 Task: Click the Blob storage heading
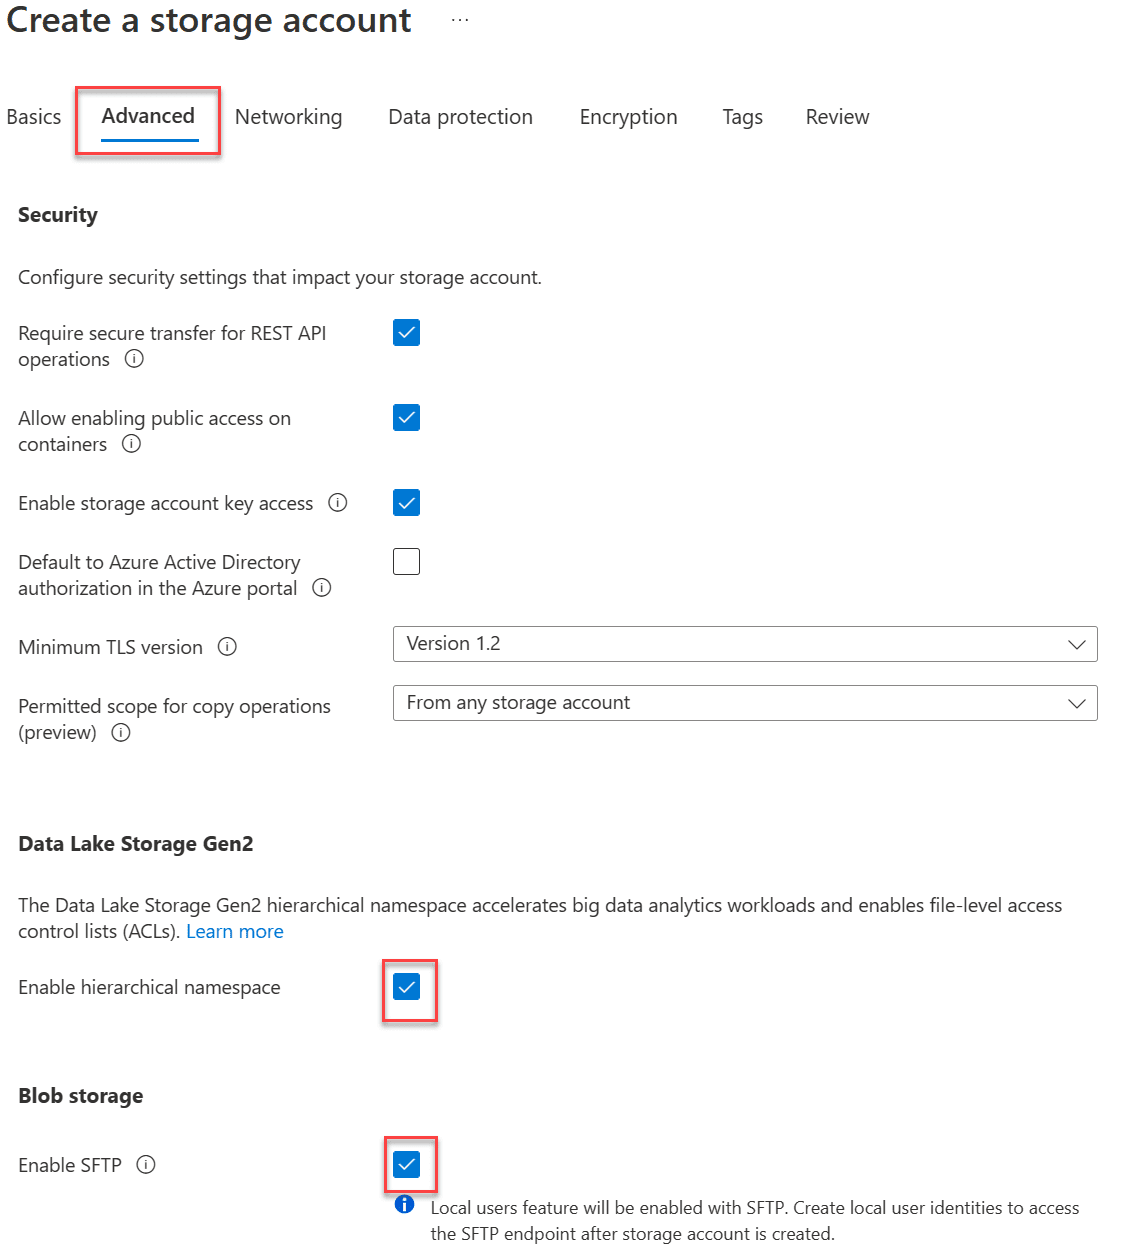click(x=81, y=1096)
